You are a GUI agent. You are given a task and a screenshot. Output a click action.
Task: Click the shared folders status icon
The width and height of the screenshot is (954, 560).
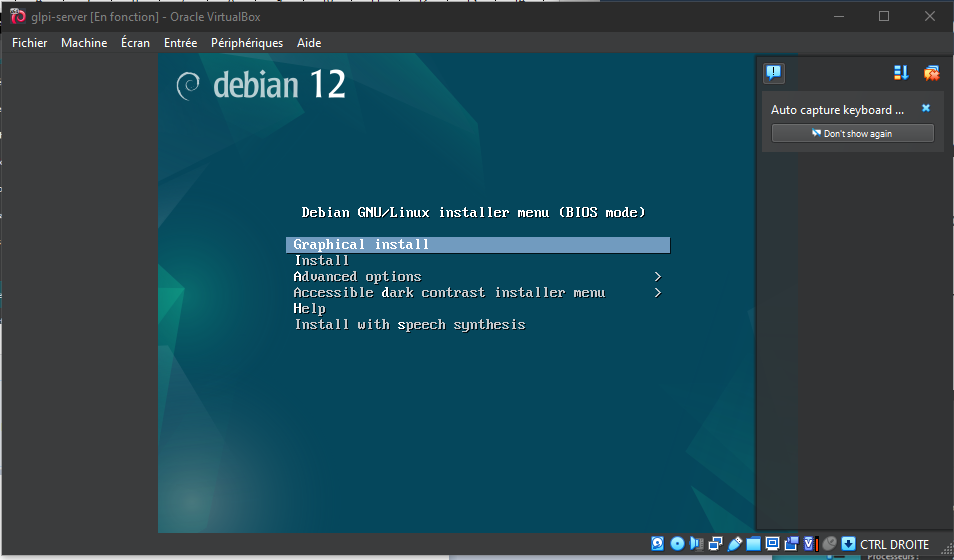(753, 544)
